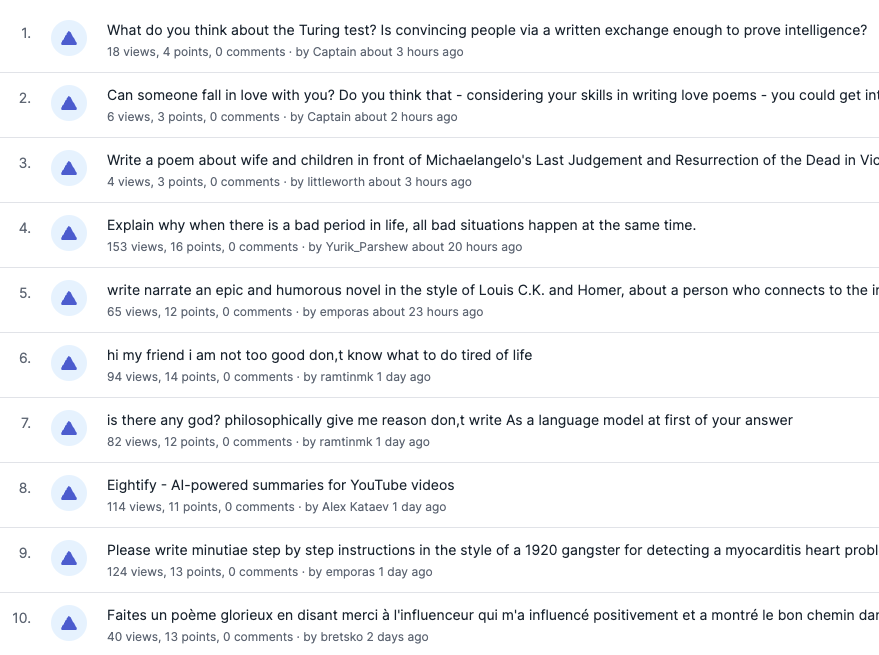This screenshot has width=879, height=655.
Task: Upvote the fall in love post
Action: [x=69, y=104]
